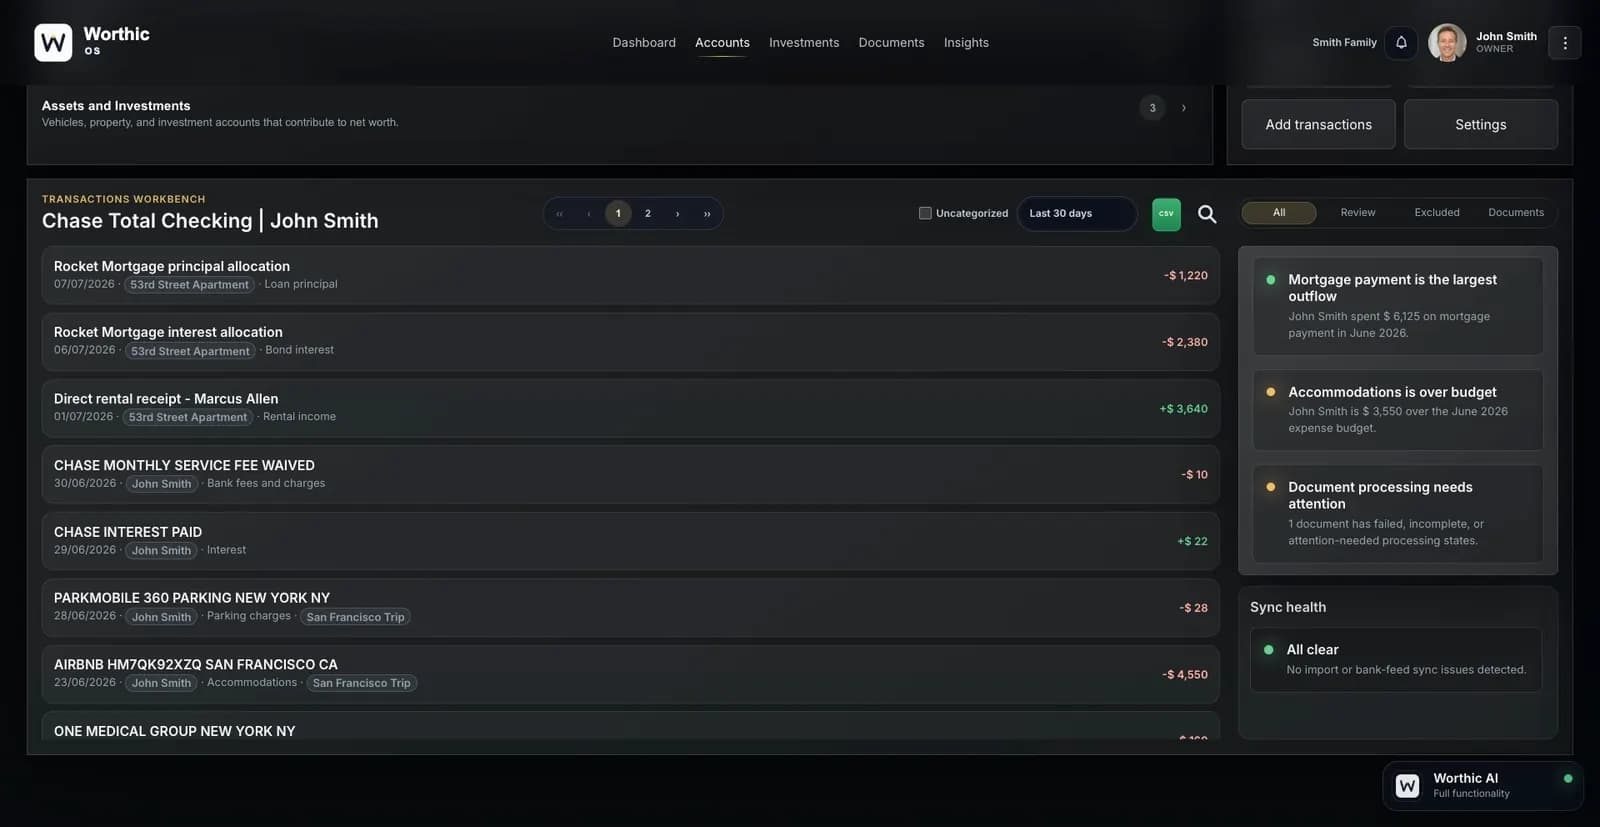Image resolution: width=1600 pixels, height=827 pixels.
Task: Click the green Worthic AI status dot
Action: (1567, 778)
